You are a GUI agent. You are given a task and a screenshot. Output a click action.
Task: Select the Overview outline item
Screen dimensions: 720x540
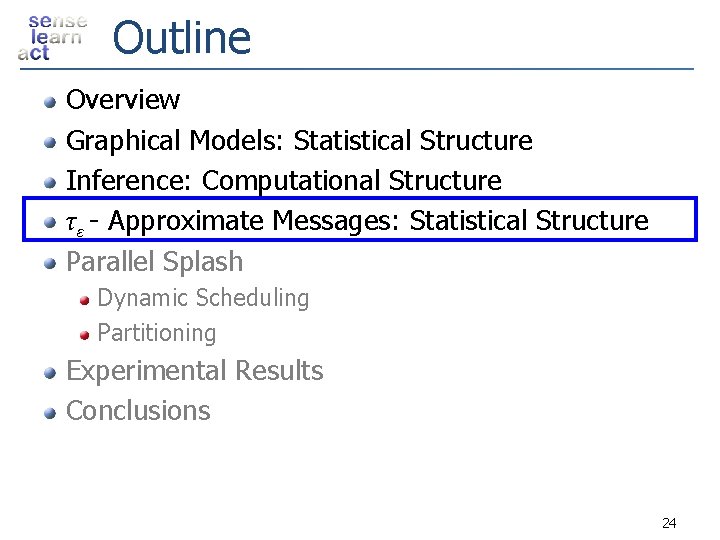[x=123, y=100]
